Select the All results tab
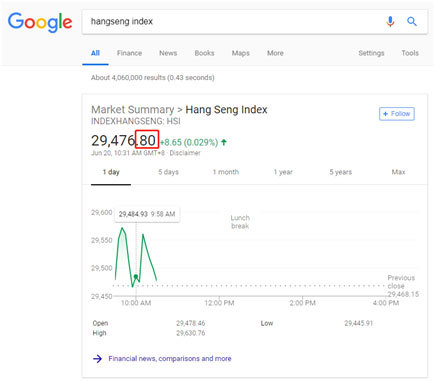The width and height of the screenshot is (435, 381). 95,53
